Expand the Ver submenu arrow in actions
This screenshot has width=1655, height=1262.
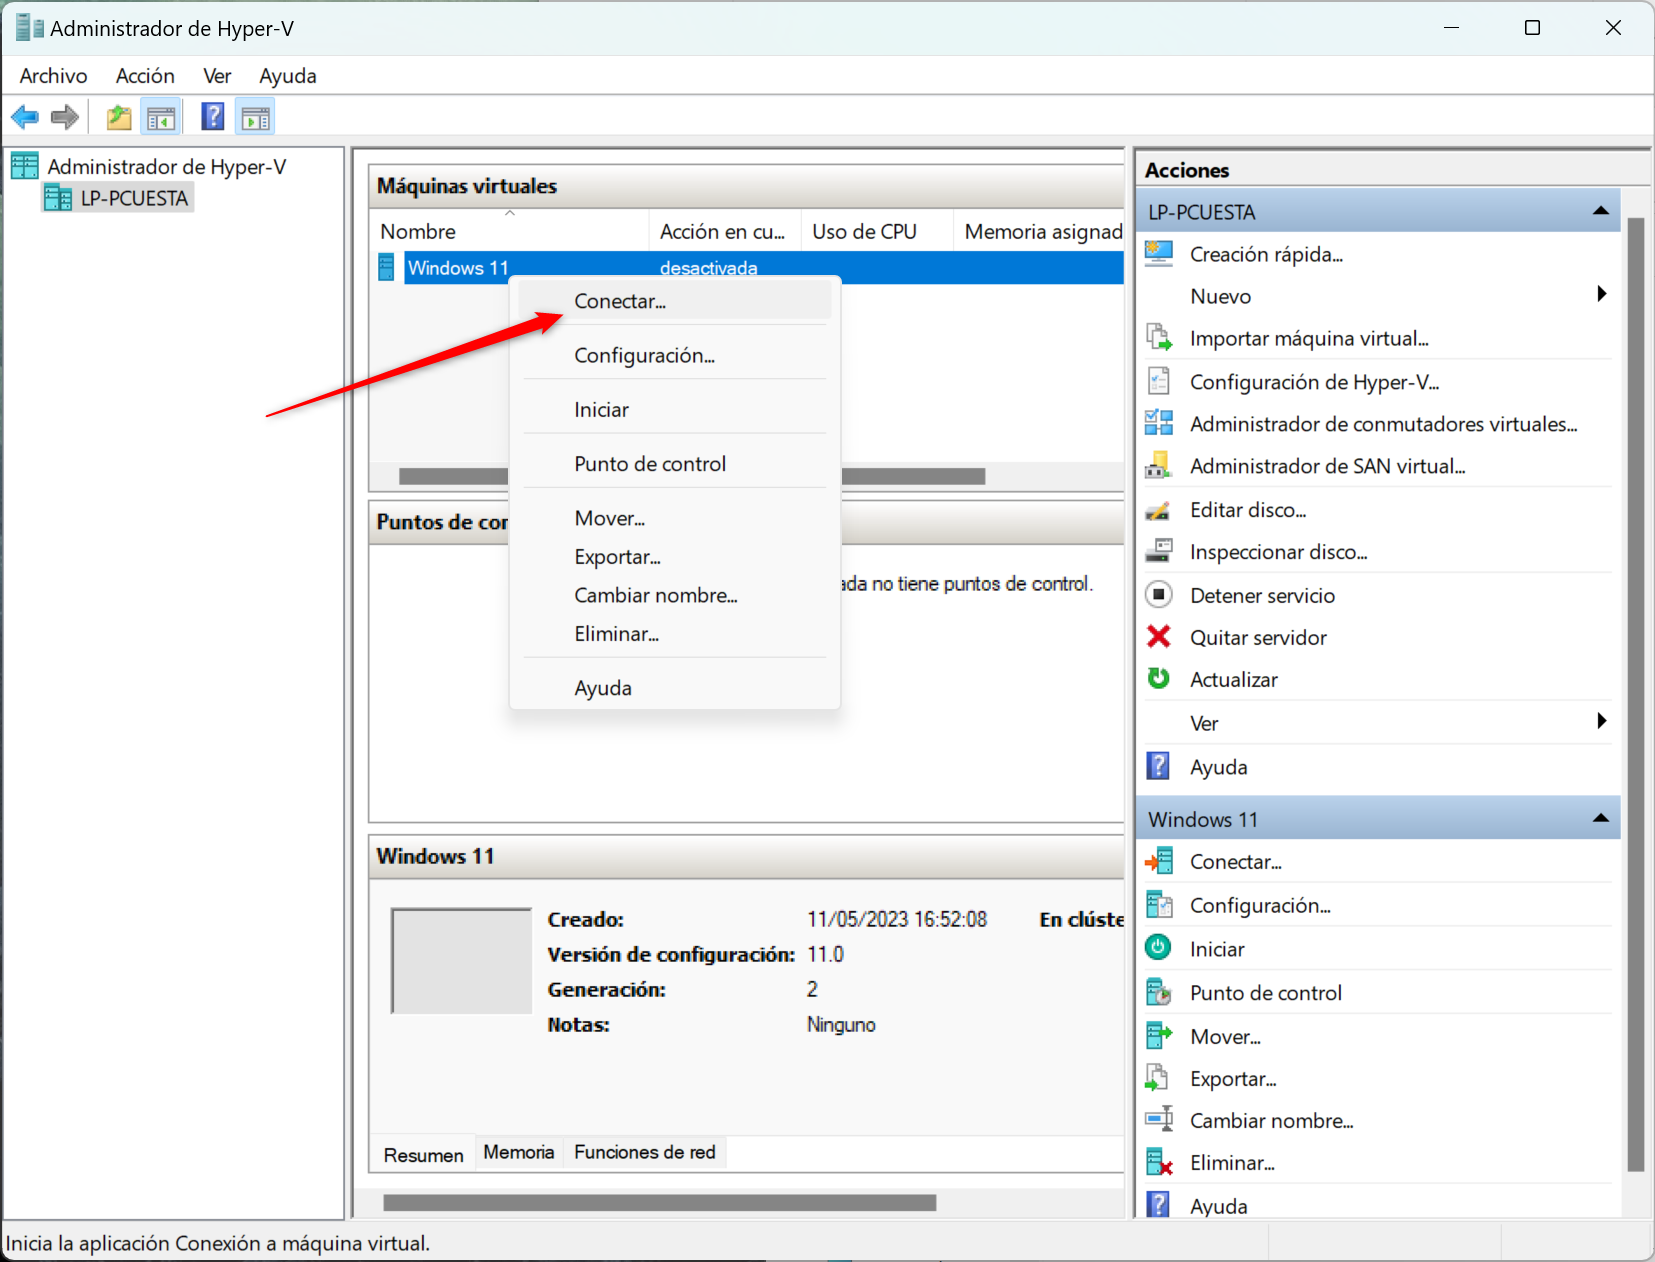[x=1602, y=721]
